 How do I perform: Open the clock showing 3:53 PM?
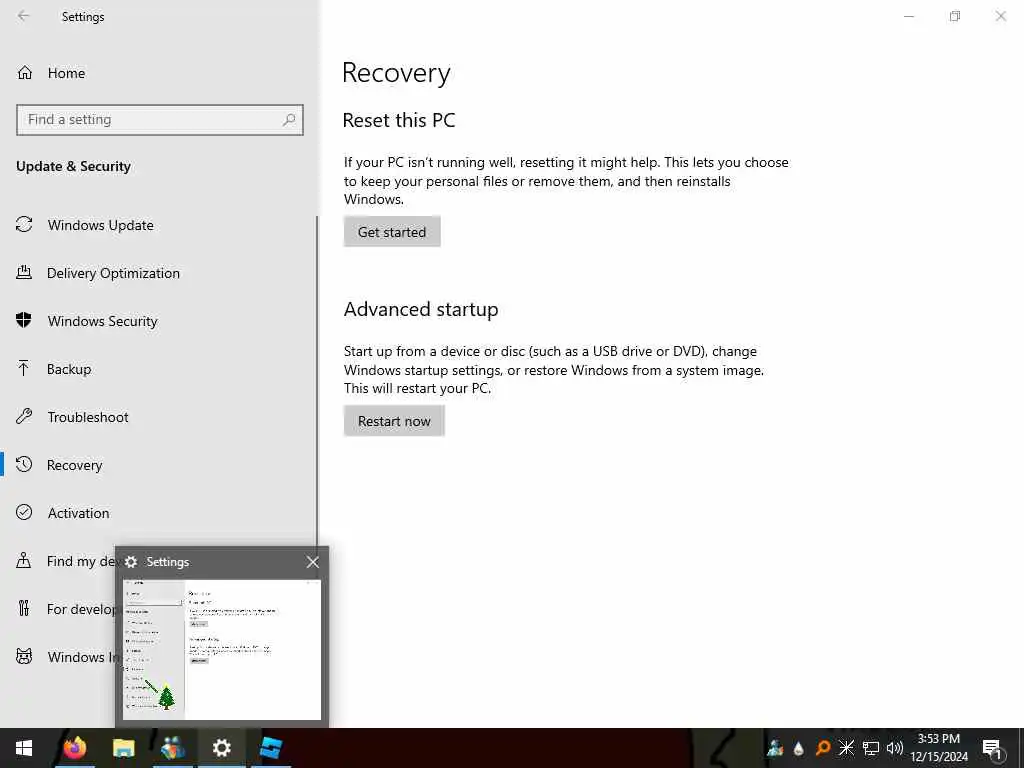point(939,748)
